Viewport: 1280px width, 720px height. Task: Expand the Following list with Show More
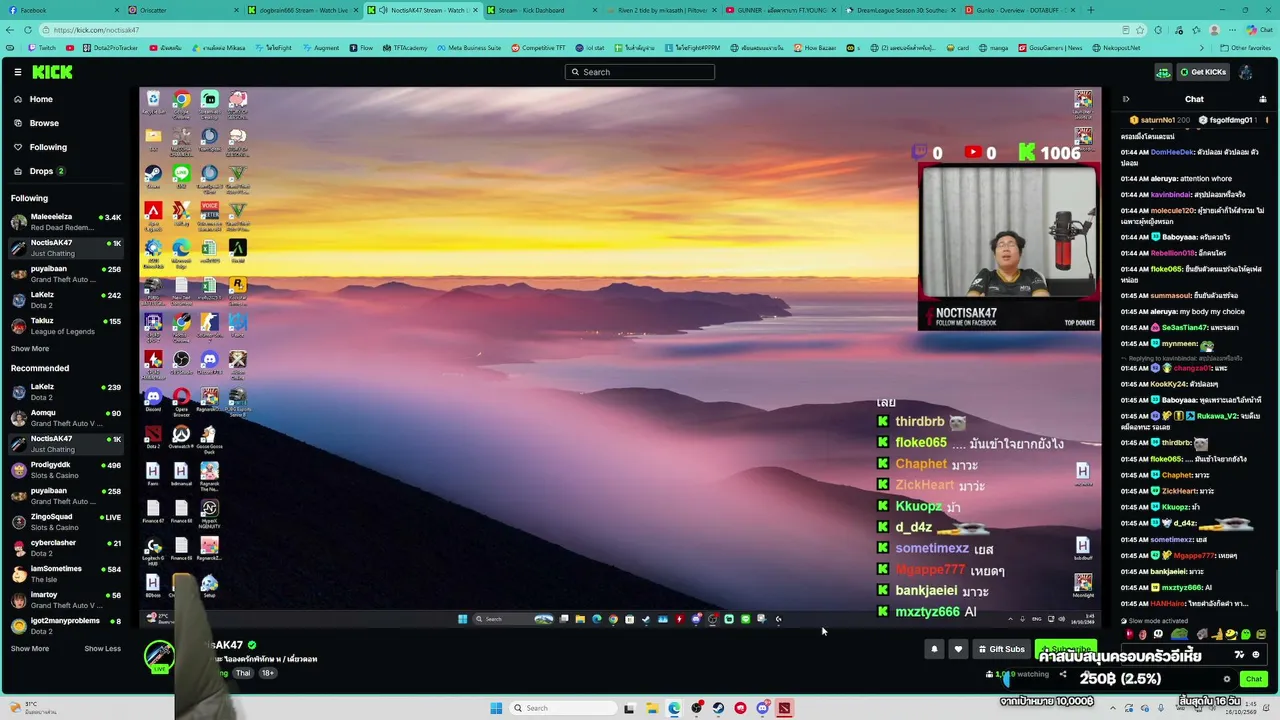[30, 349]
